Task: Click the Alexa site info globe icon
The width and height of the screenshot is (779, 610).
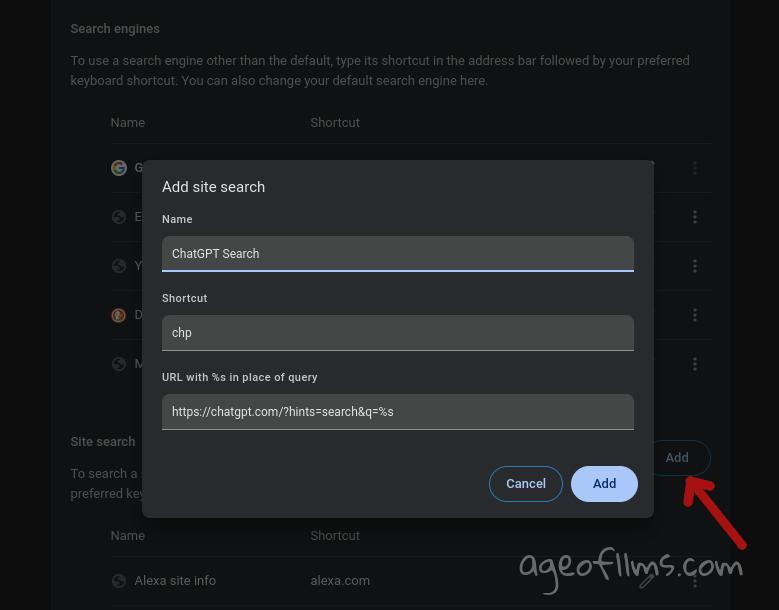Action: point(119,581)
